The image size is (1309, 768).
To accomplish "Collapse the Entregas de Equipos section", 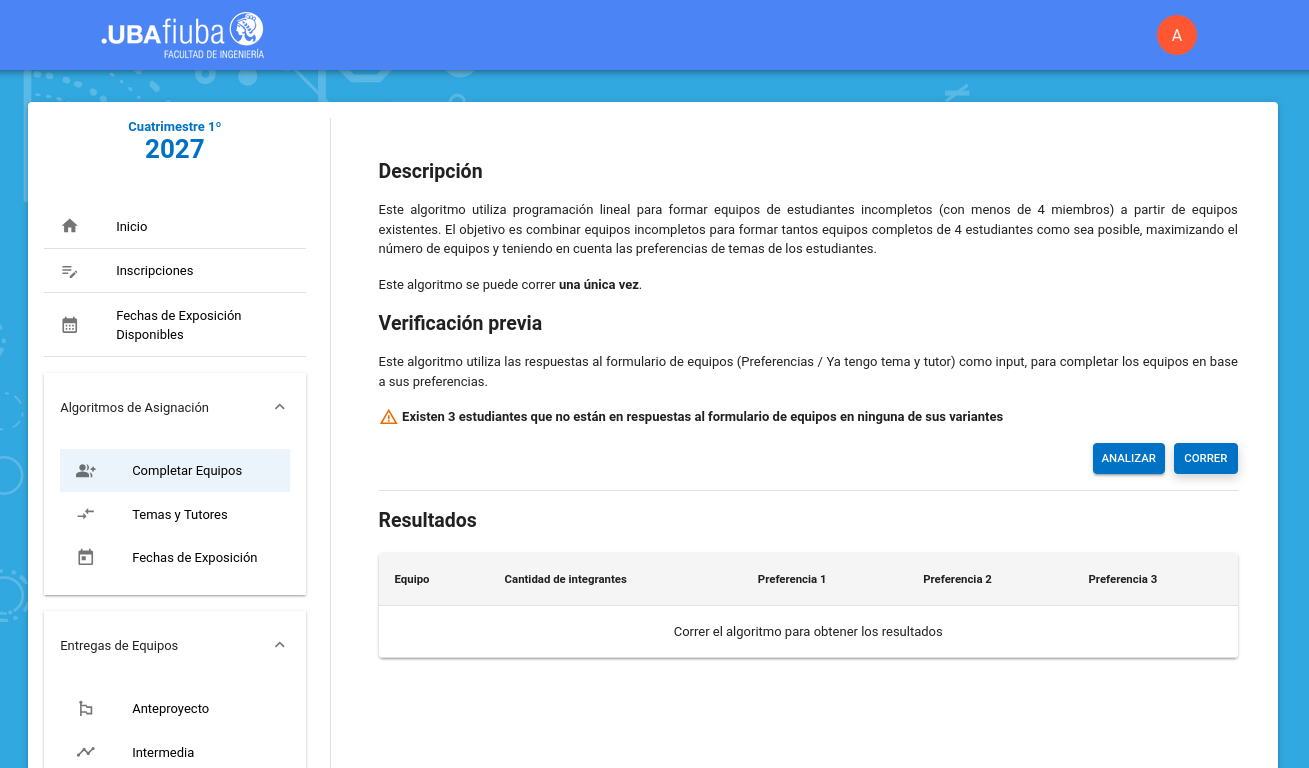I will 280,645.
